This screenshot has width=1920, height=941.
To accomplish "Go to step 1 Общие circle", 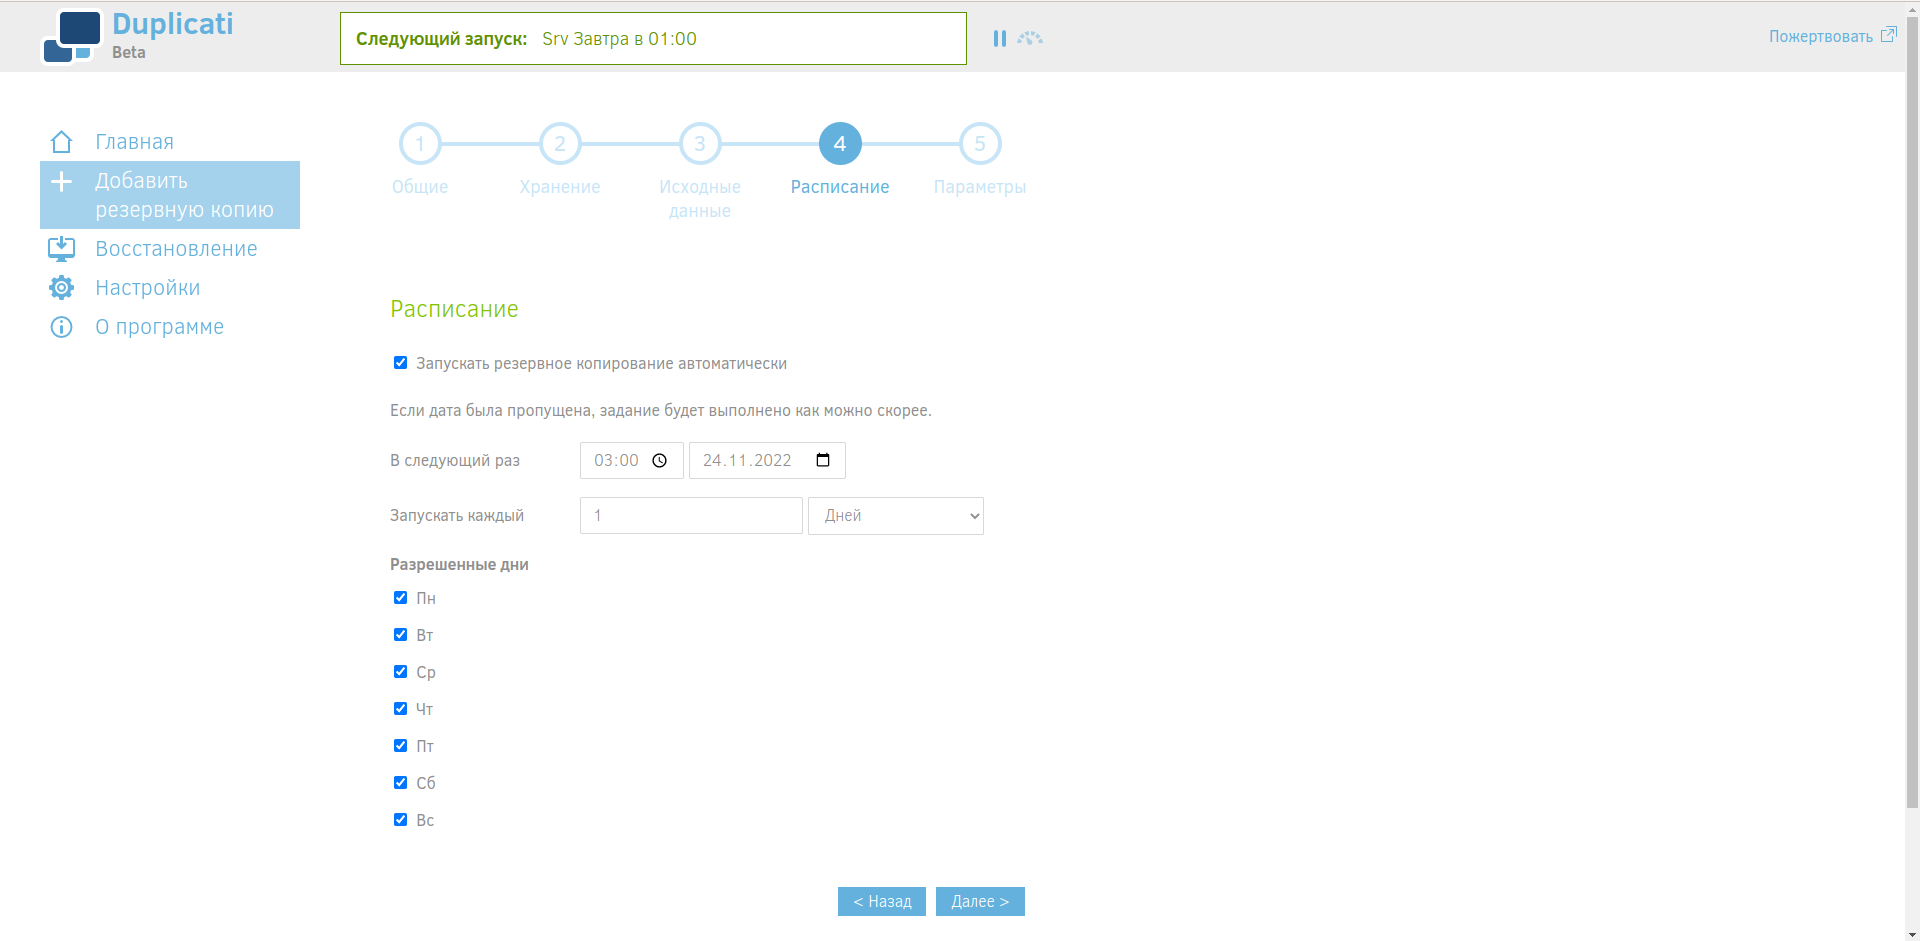I will pyautogui.click(x=420, y=144).
